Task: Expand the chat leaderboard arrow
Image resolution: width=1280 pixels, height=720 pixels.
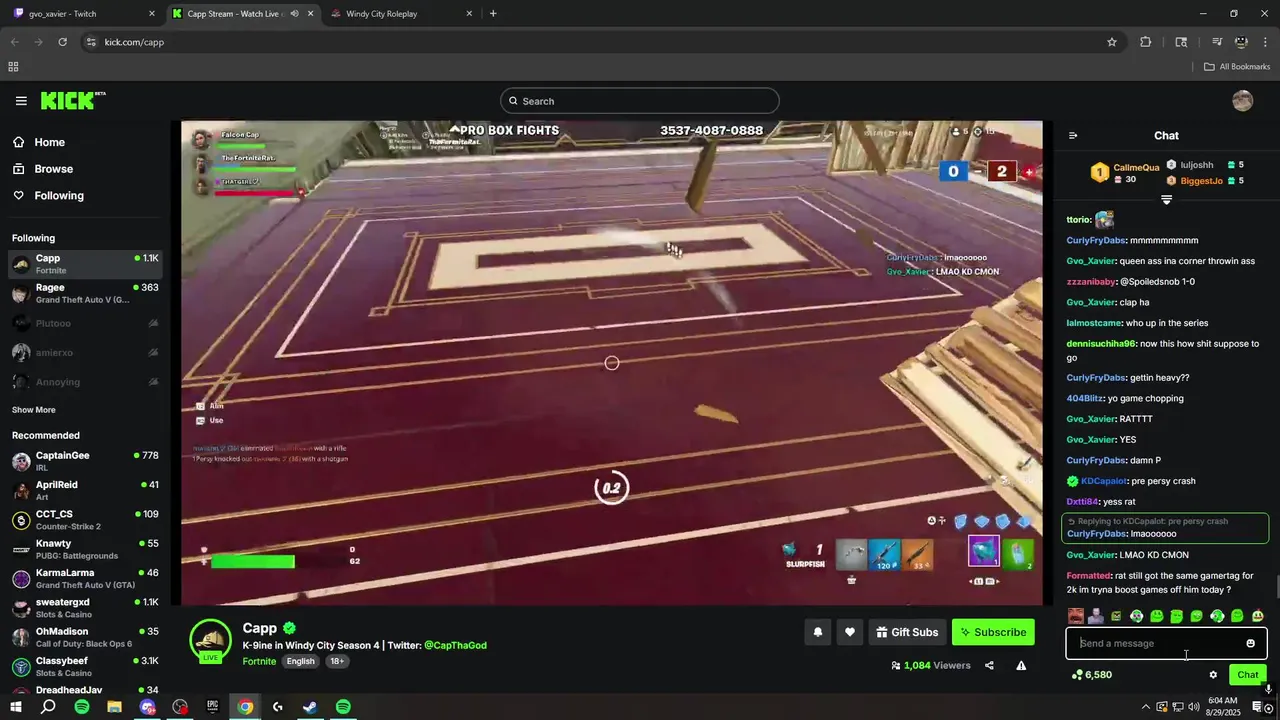Action: (x=1166, y=200)
